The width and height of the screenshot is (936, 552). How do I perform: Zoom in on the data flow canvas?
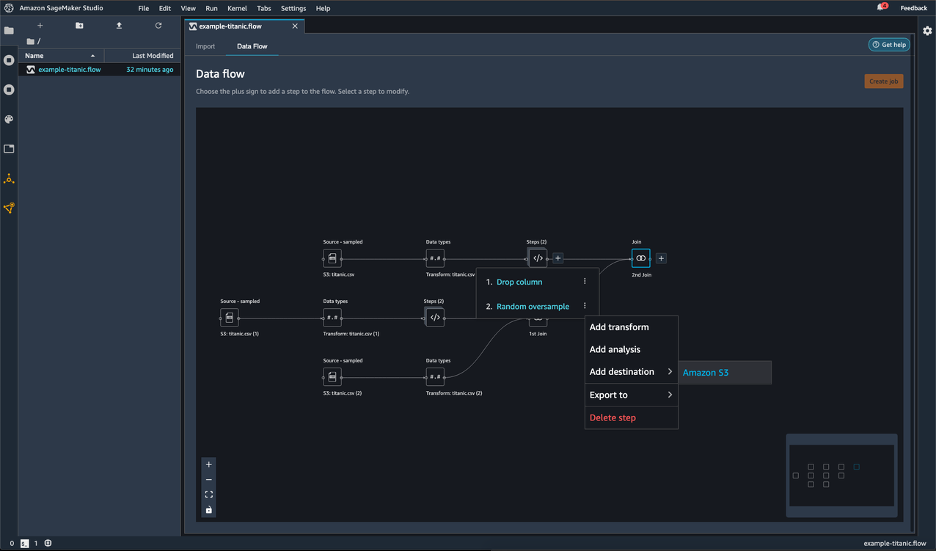click(208, 464)
